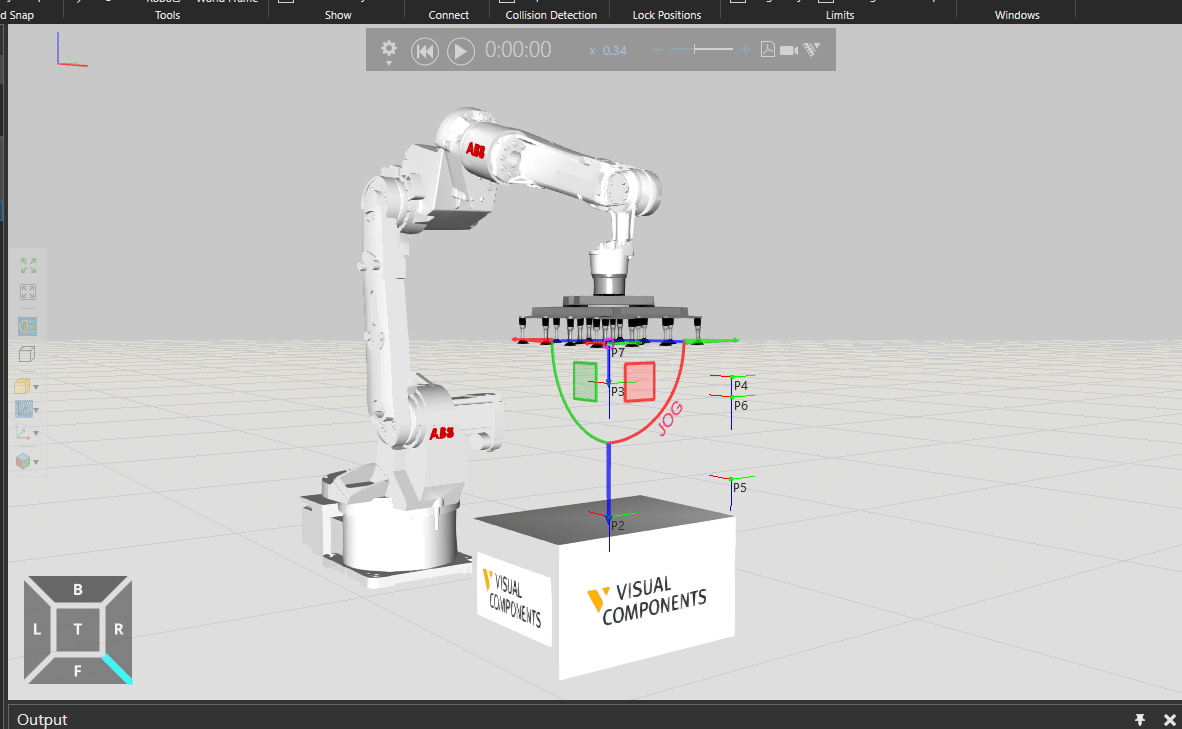1182x729 pixels.
Task: Click the colored cube view icon
Action: click(x=23, y=461)
